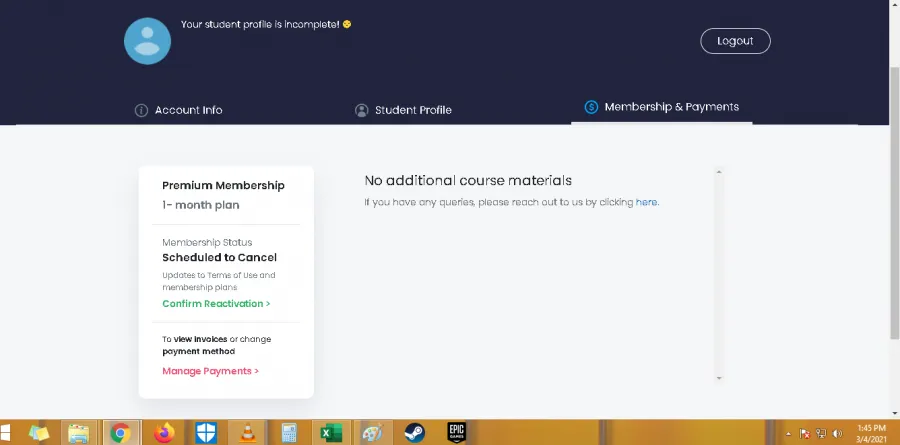The height and width of the screenshot is (445, 900).
Task: Launch Epic Games from the taskbar
Action: pos(456,433)
